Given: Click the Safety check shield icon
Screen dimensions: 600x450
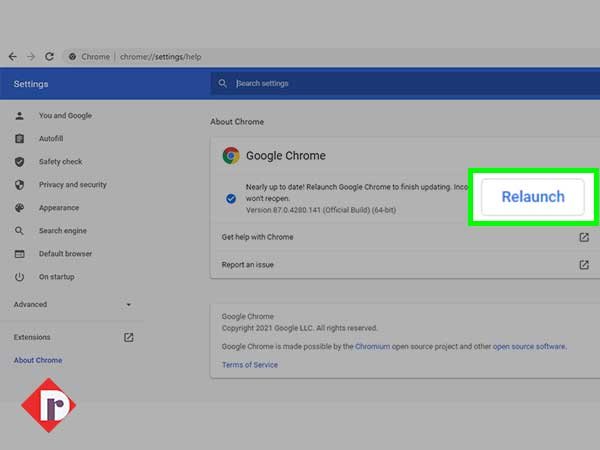Looking at the screenshot, I should click(20, 162).
